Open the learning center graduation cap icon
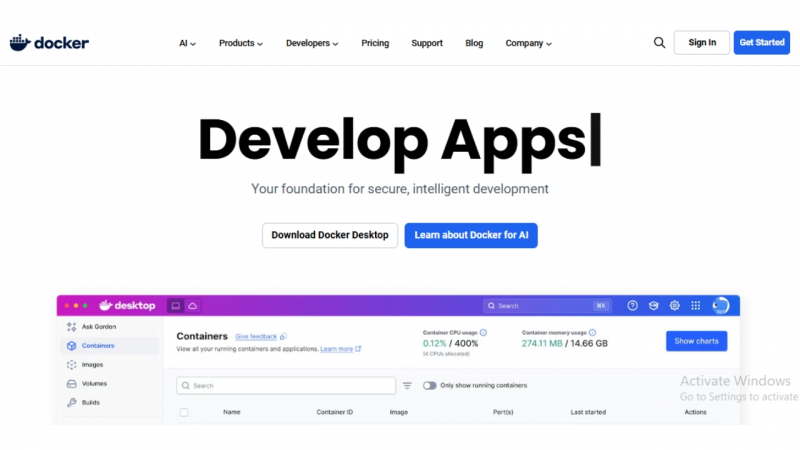Screen dimensions: 800x450 (654, 306)
